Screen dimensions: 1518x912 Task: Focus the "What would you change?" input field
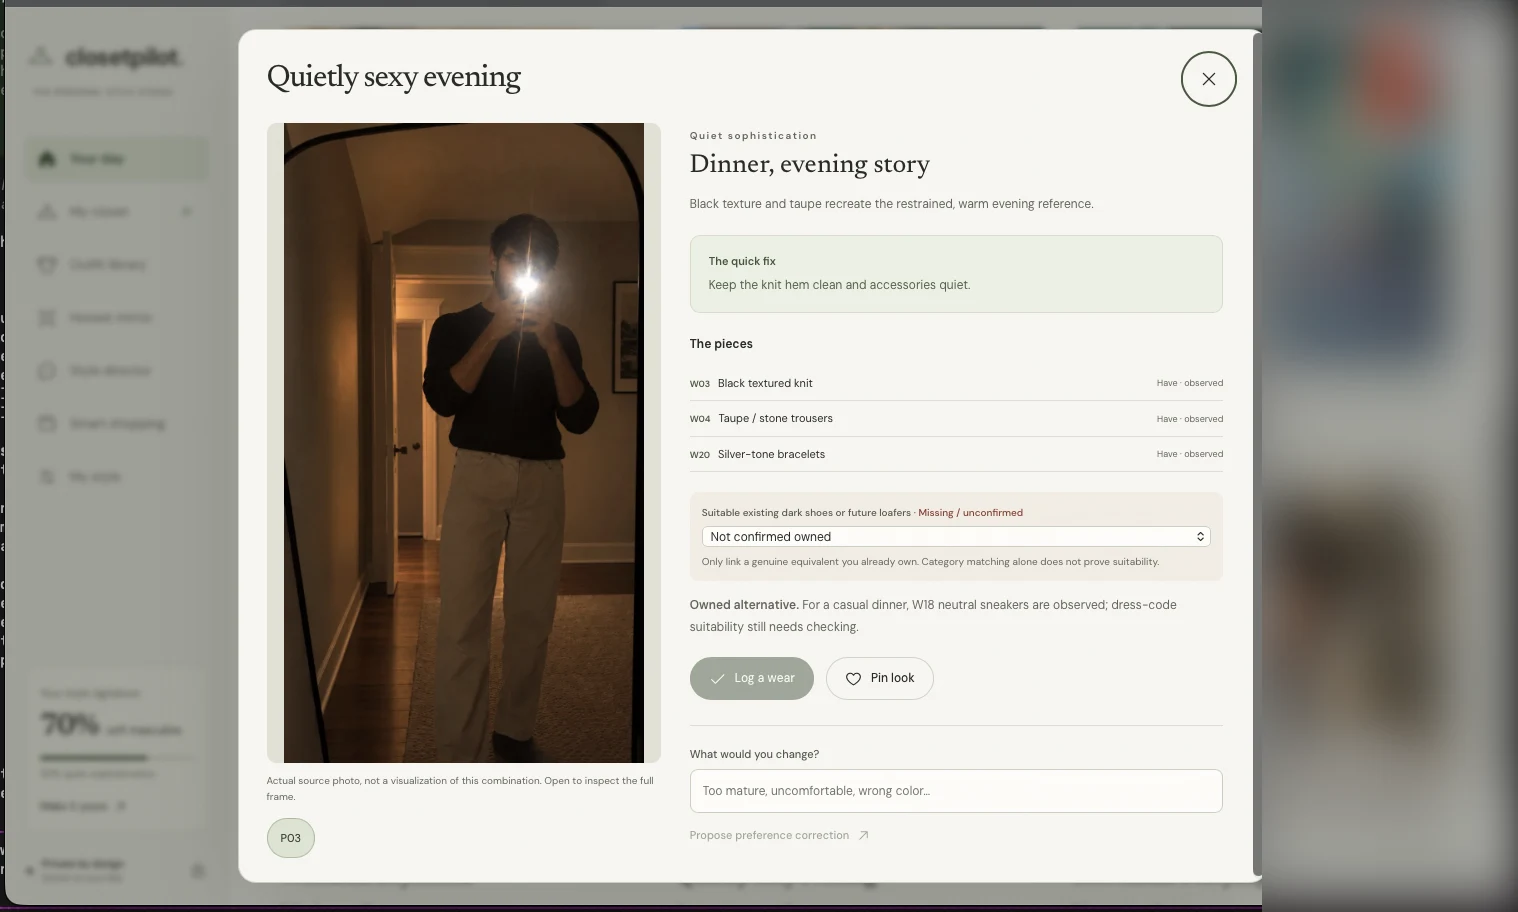pyautogui.click(x=956, y=791)
